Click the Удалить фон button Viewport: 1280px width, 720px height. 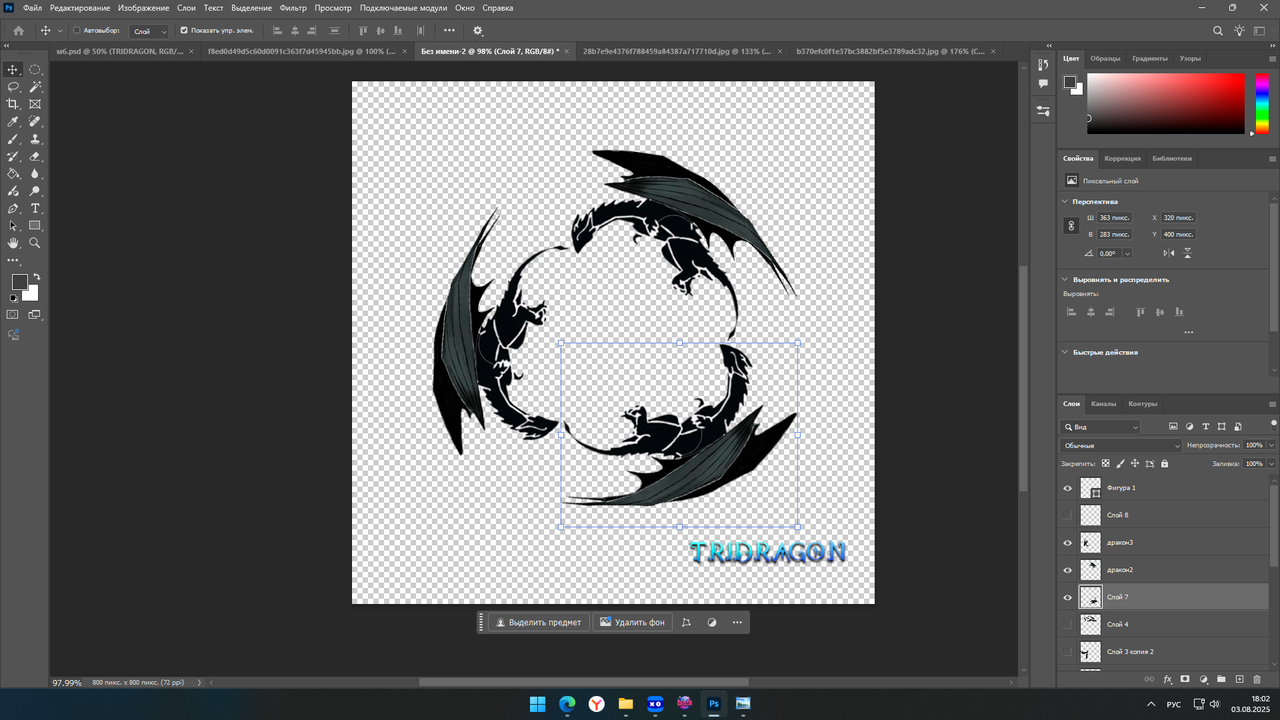[x=632, y=622]
